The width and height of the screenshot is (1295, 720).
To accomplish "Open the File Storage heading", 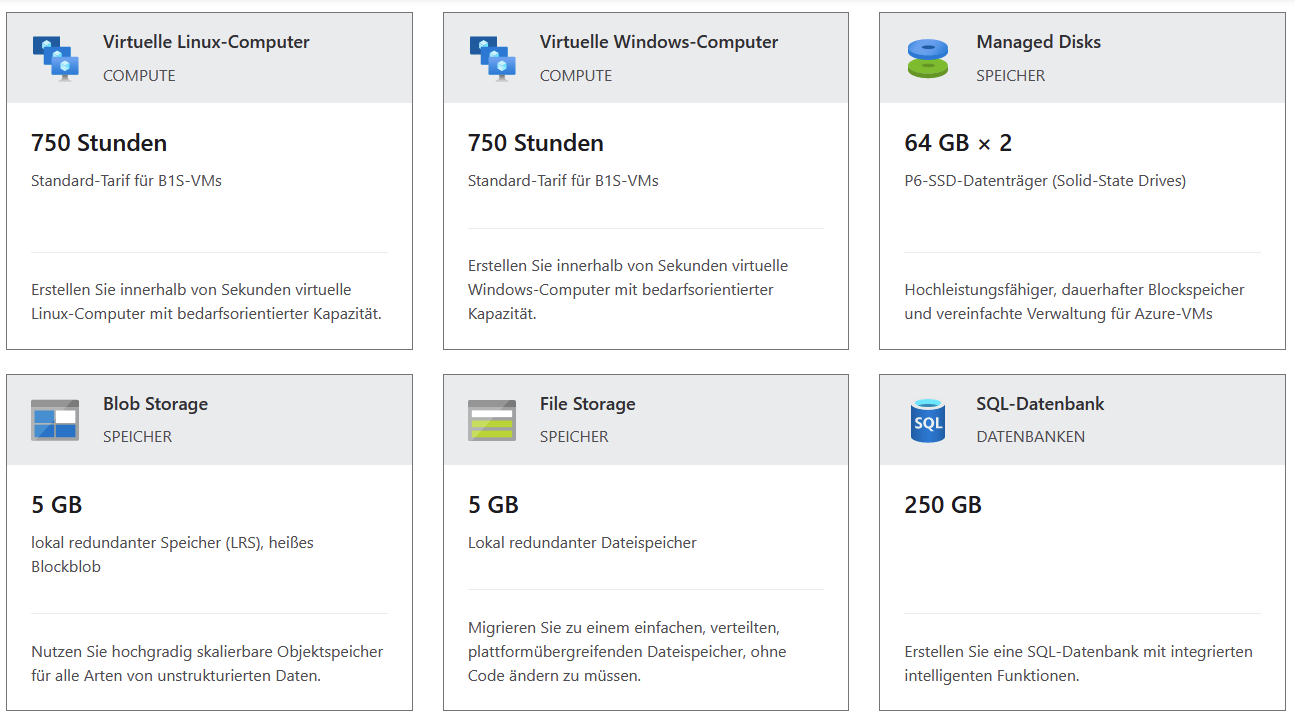I will coord(587,404).
